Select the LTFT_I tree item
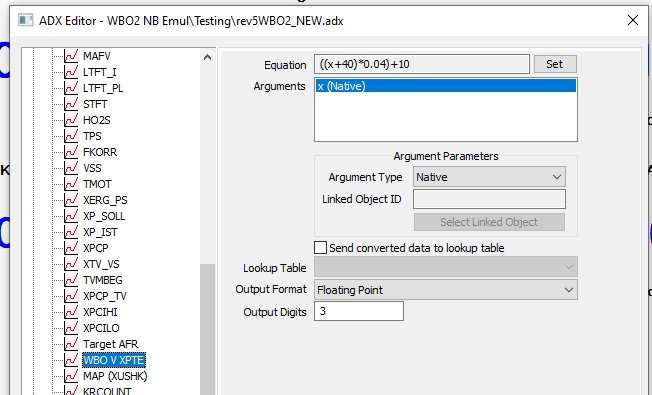The height and width of the screenshot is (395, 652). coord(99,72)
